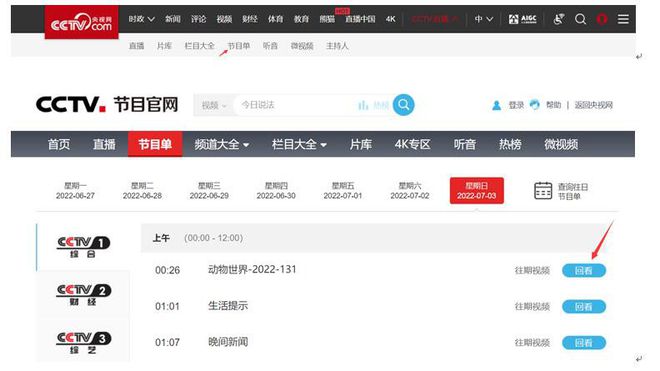Go to 听音 tab in gray navigation bar
660x371 pixels.
click(x=465, y=144)
